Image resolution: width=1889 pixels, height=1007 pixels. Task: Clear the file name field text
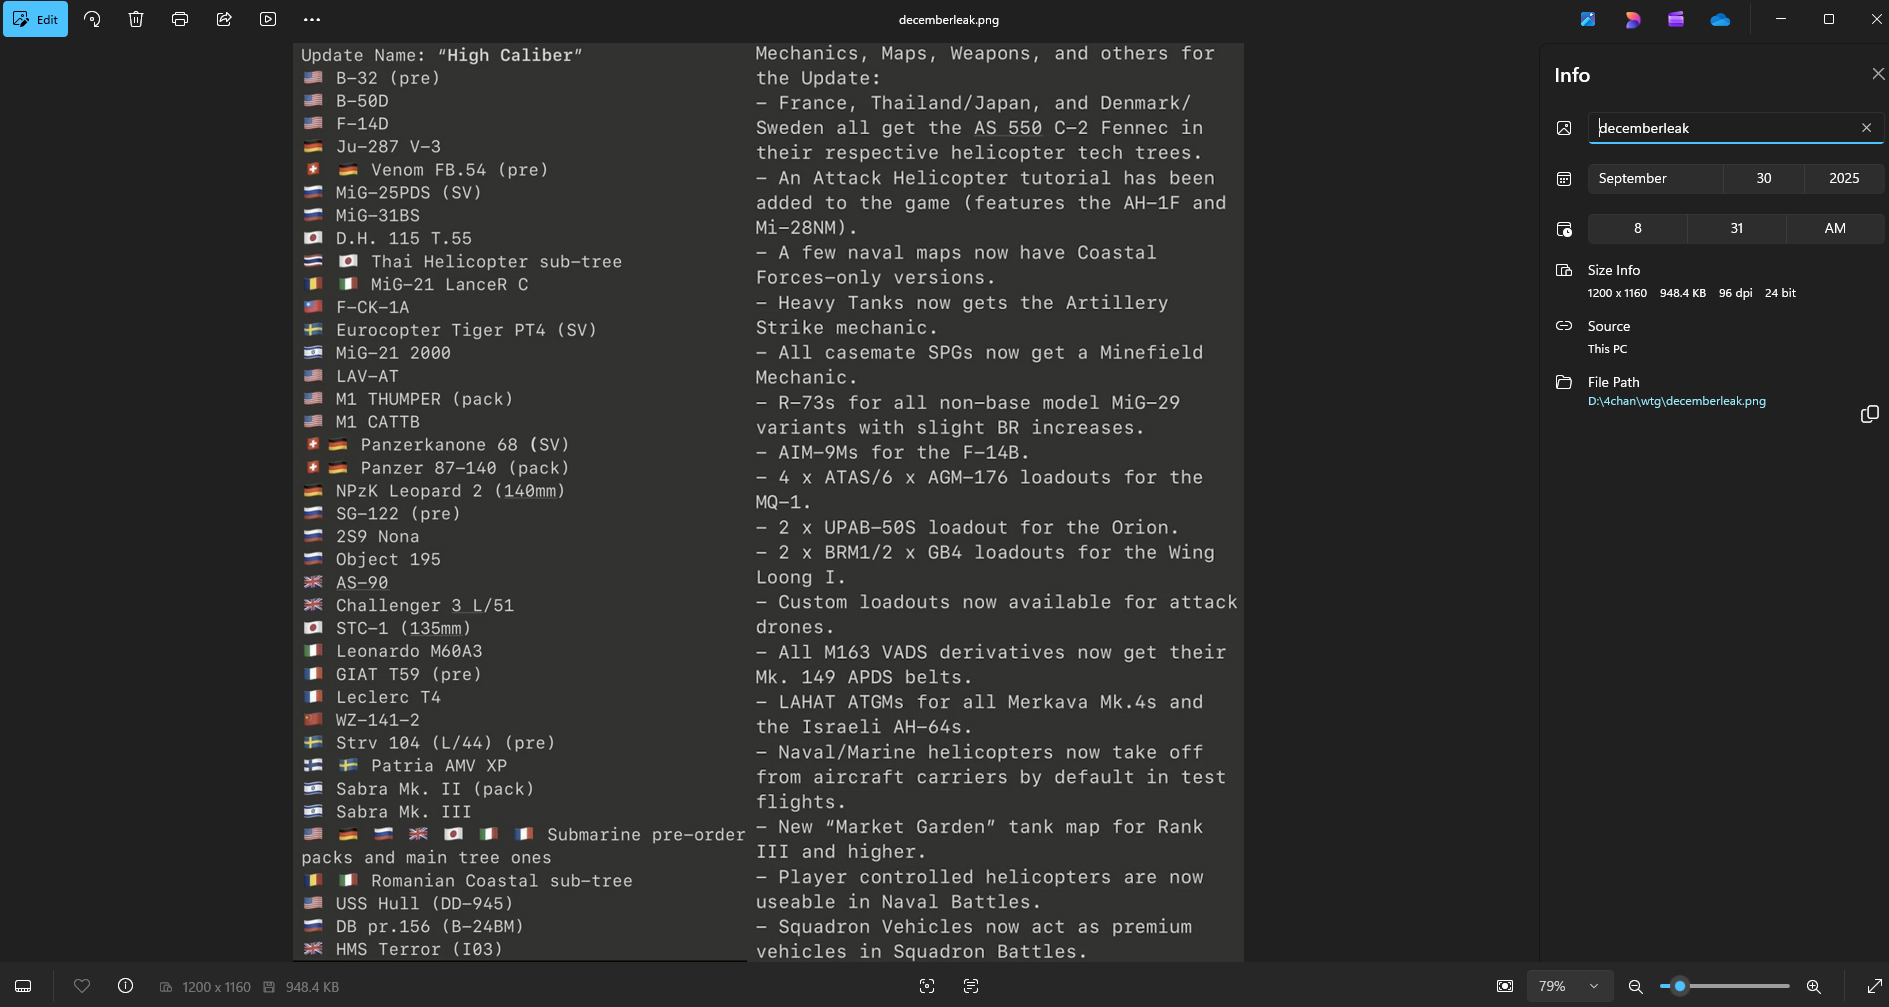point(1866,128)
